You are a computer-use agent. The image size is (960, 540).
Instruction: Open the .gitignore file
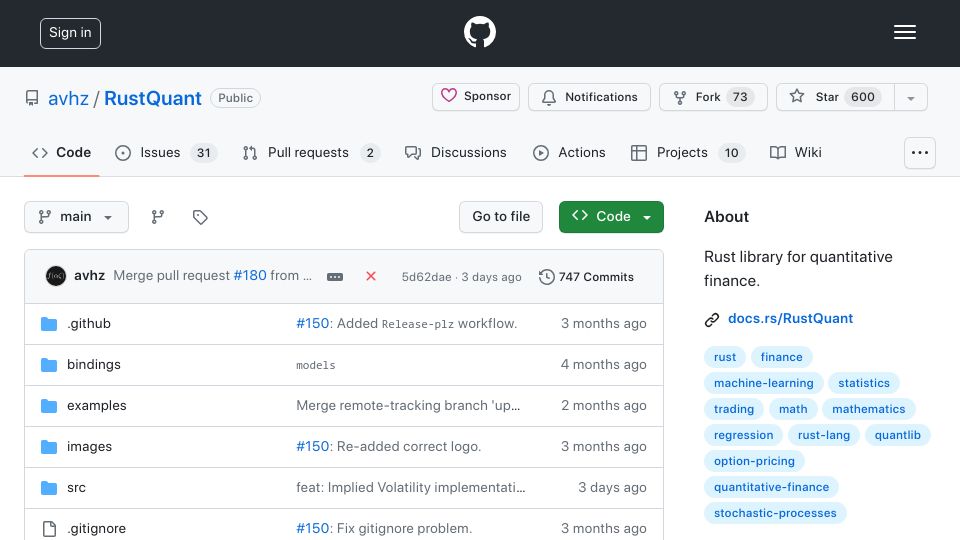click(x=96, y=528)
